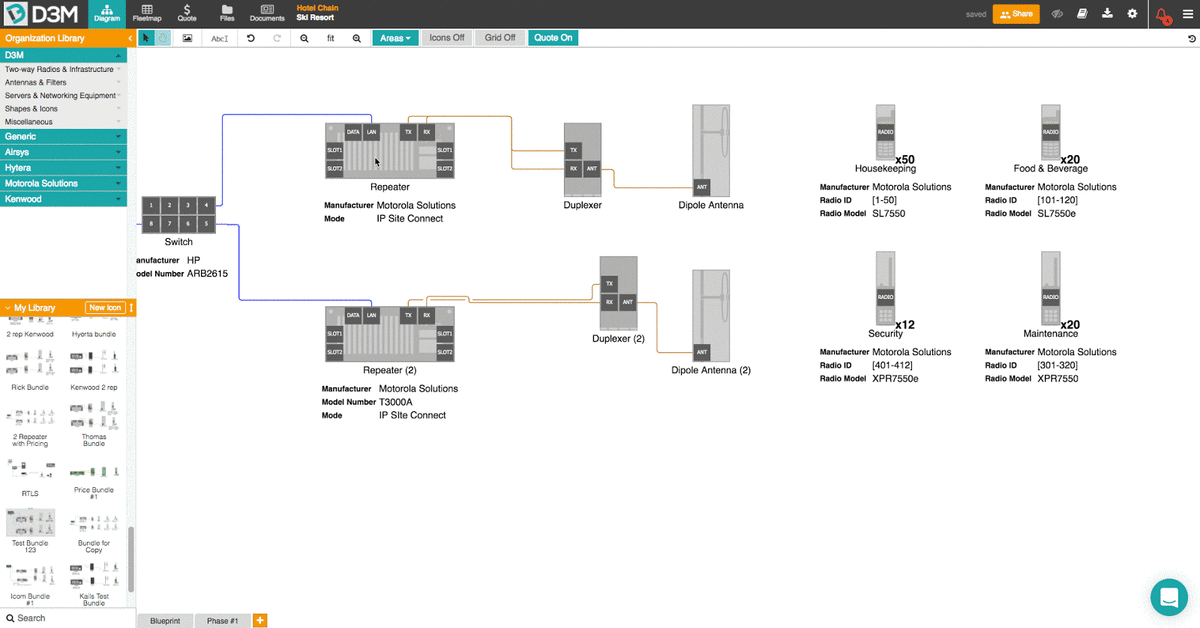The image size is (1200, 628).
Task: Click the Share button
Action: [1015, 14]
